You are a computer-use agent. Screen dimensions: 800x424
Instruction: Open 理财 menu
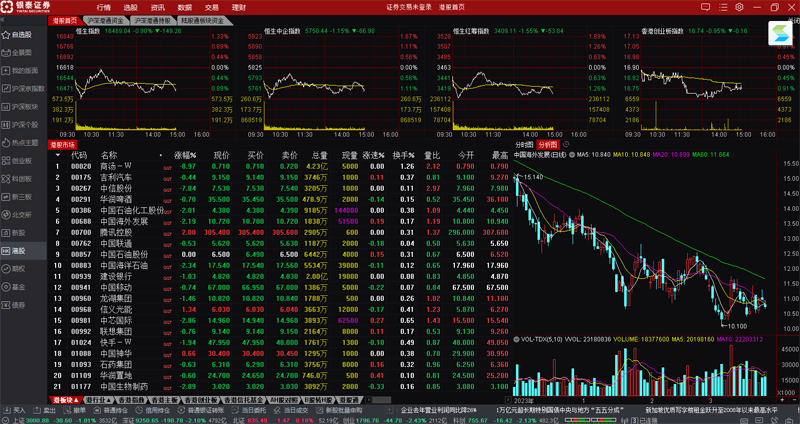pyautogui.click(x=239, y=8)
